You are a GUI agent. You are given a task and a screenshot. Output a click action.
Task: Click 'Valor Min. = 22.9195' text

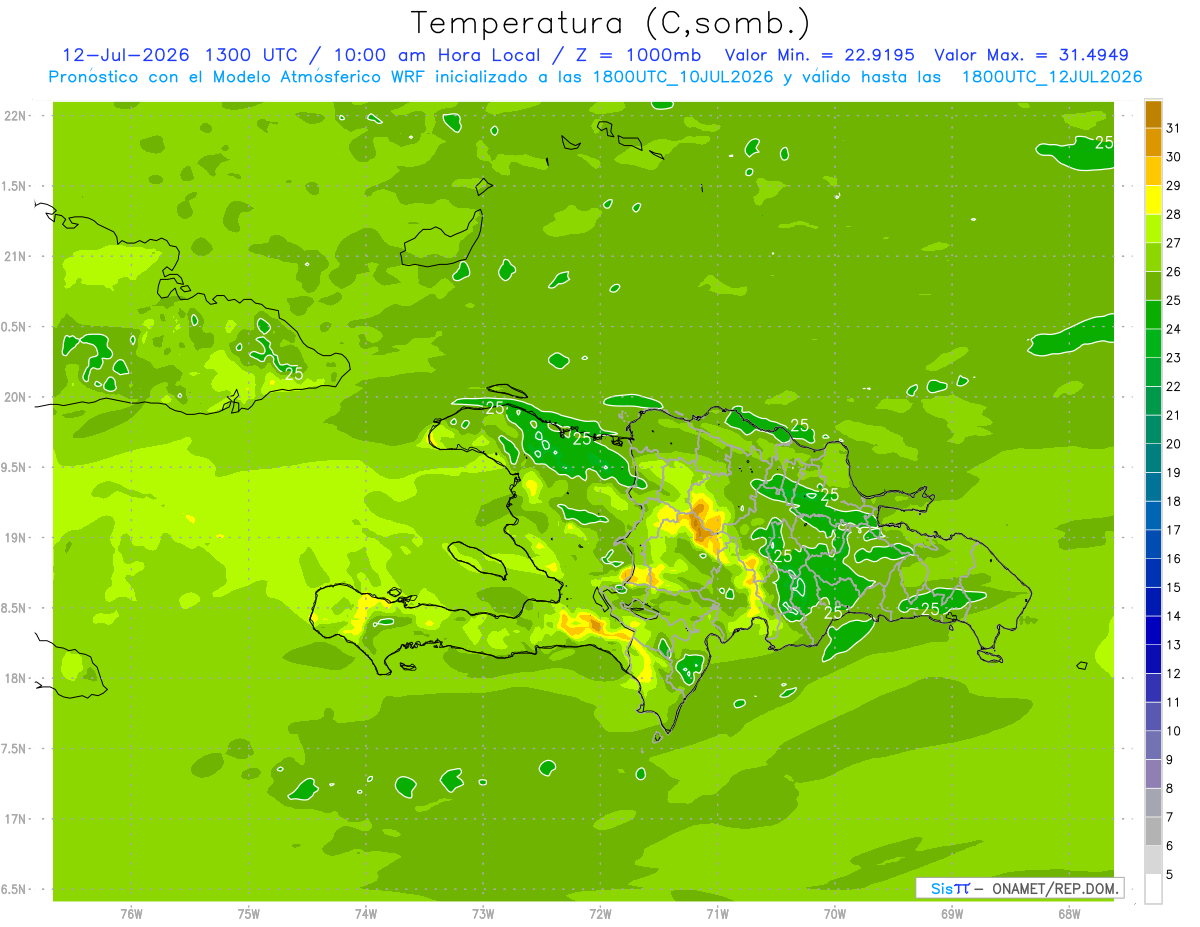pyautogui.click(x=820, y=55)
